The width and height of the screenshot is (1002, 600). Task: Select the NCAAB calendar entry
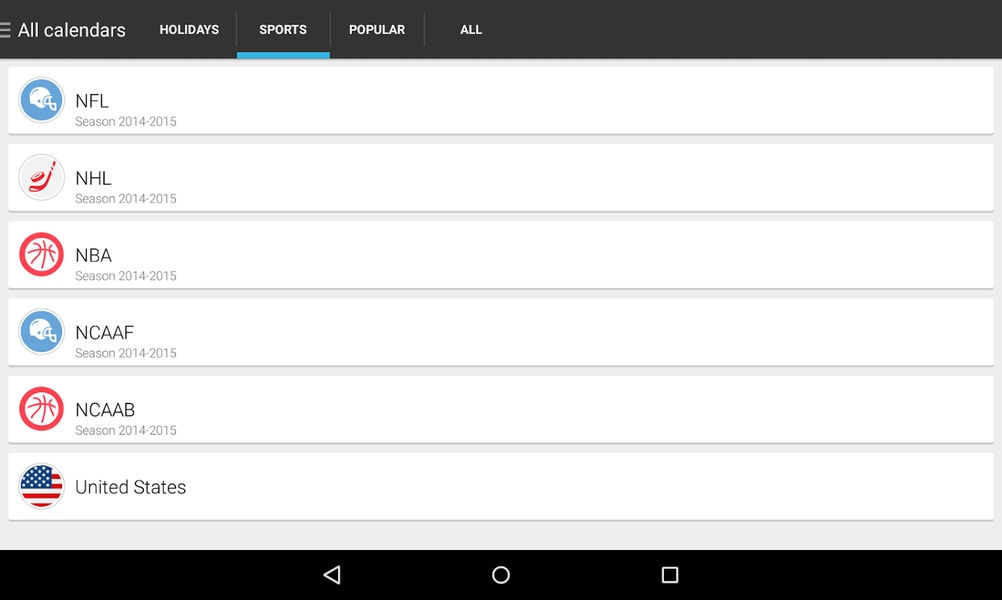[x=501, y=410]
